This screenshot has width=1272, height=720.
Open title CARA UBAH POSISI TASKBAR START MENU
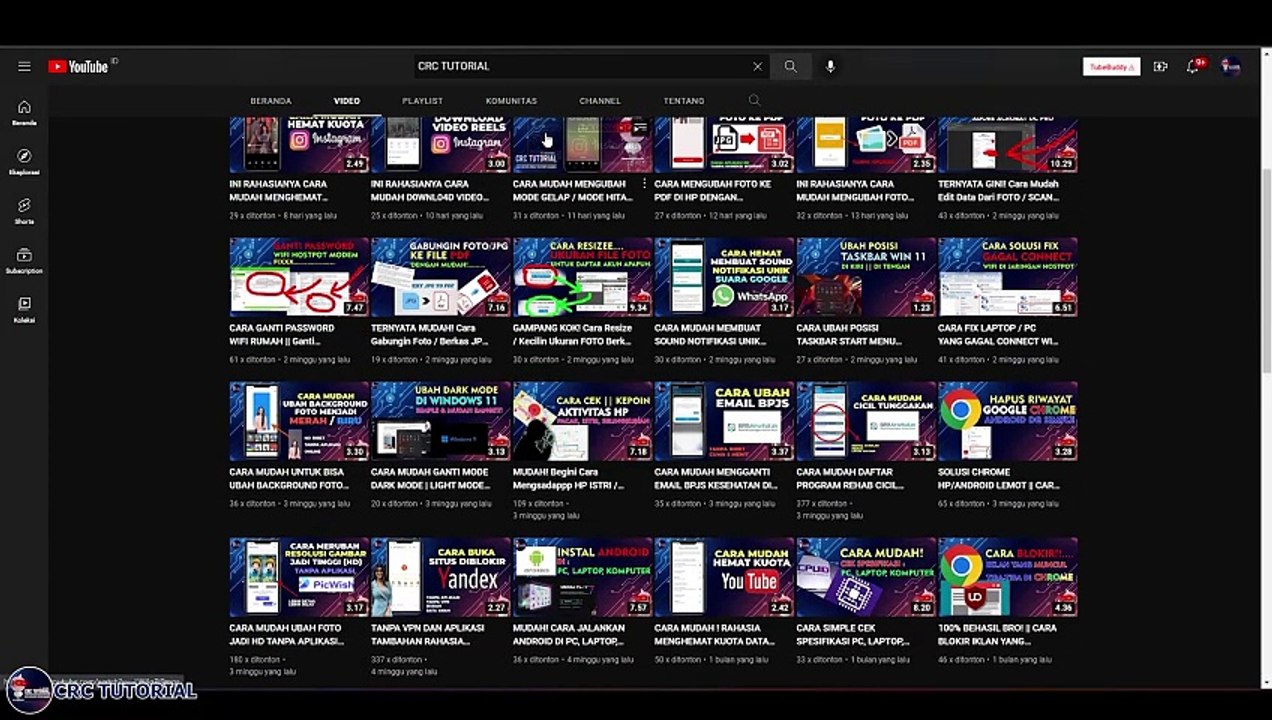[x=849, y=335]
